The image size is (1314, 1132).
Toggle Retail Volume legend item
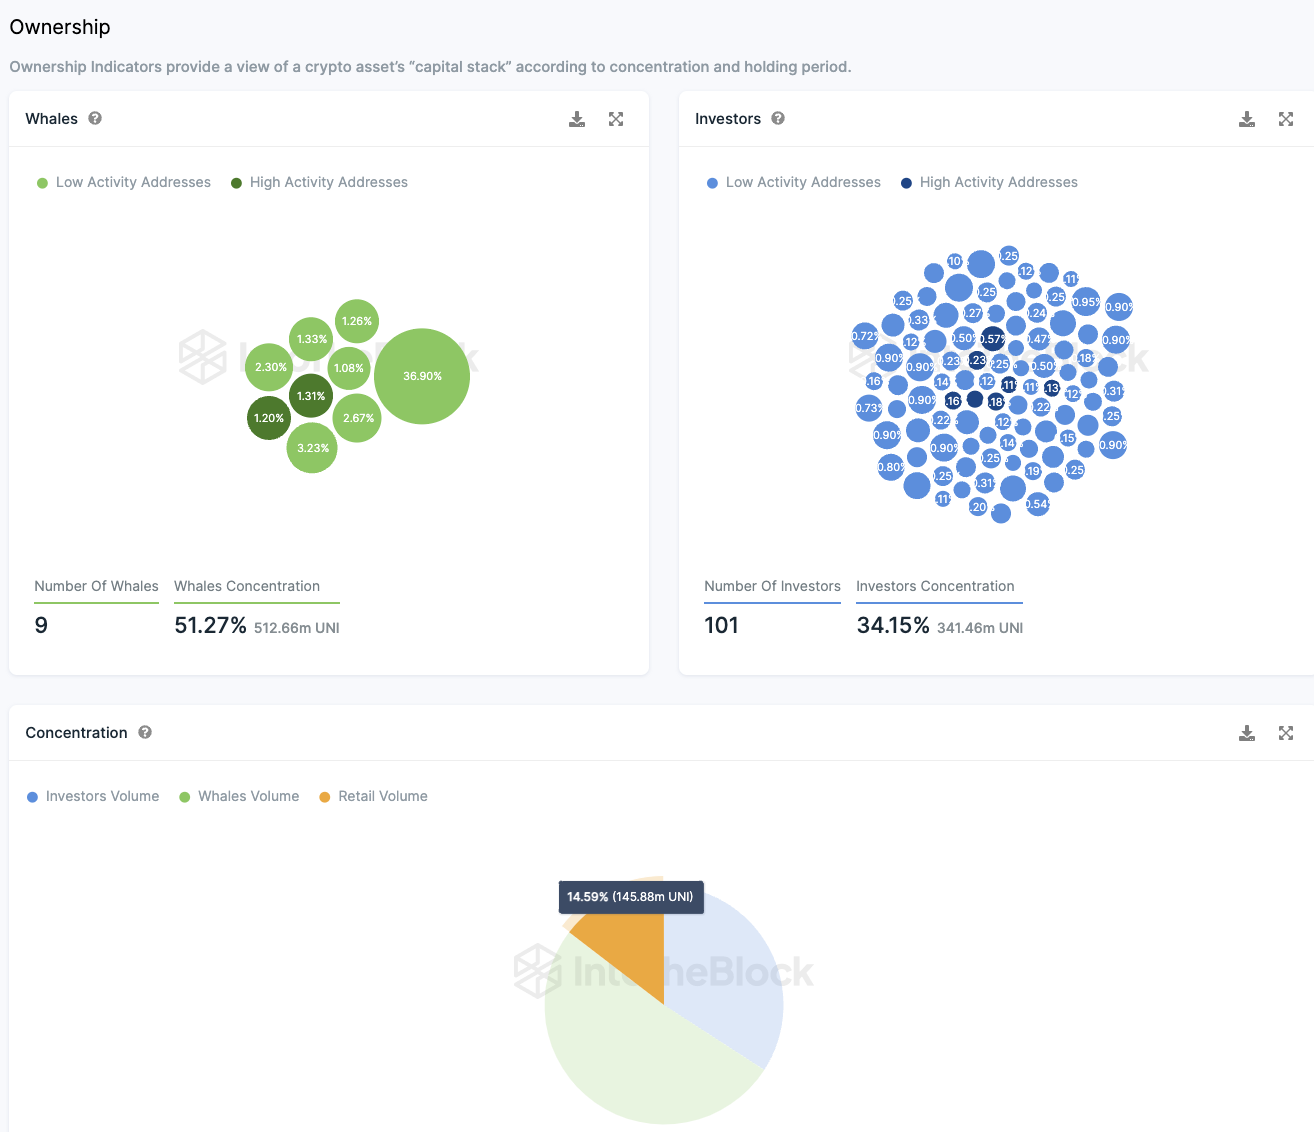coord(373,796)
